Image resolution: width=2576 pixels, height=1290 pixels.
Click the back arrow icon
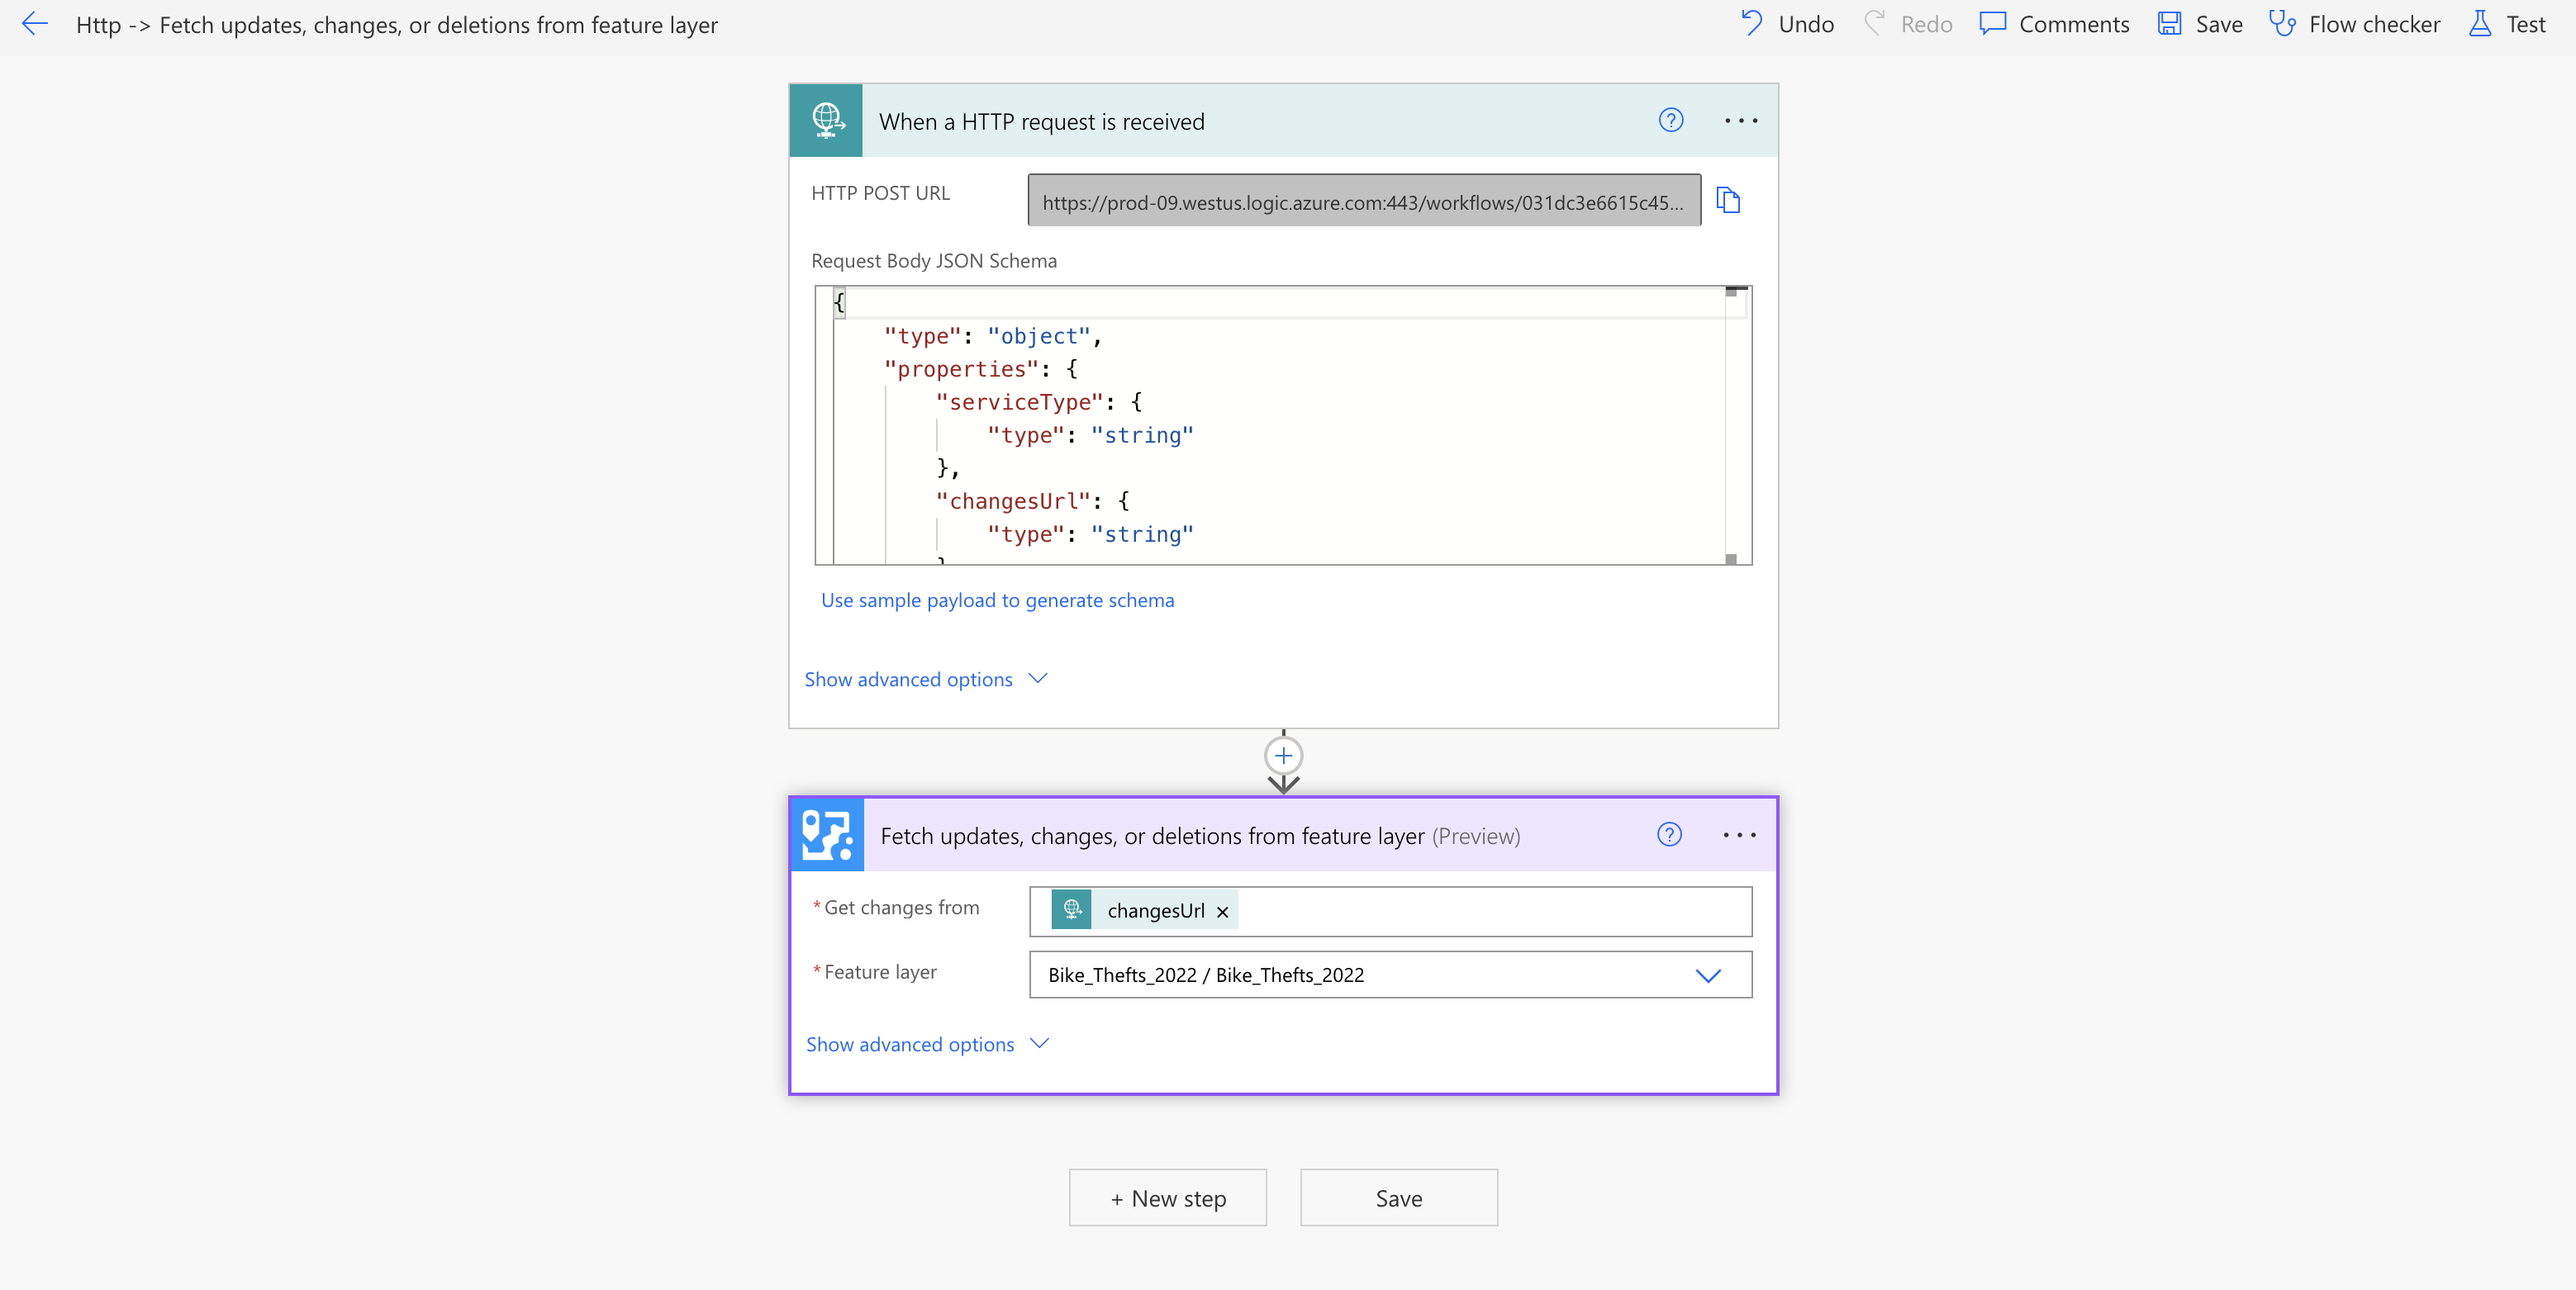(35, 24)
